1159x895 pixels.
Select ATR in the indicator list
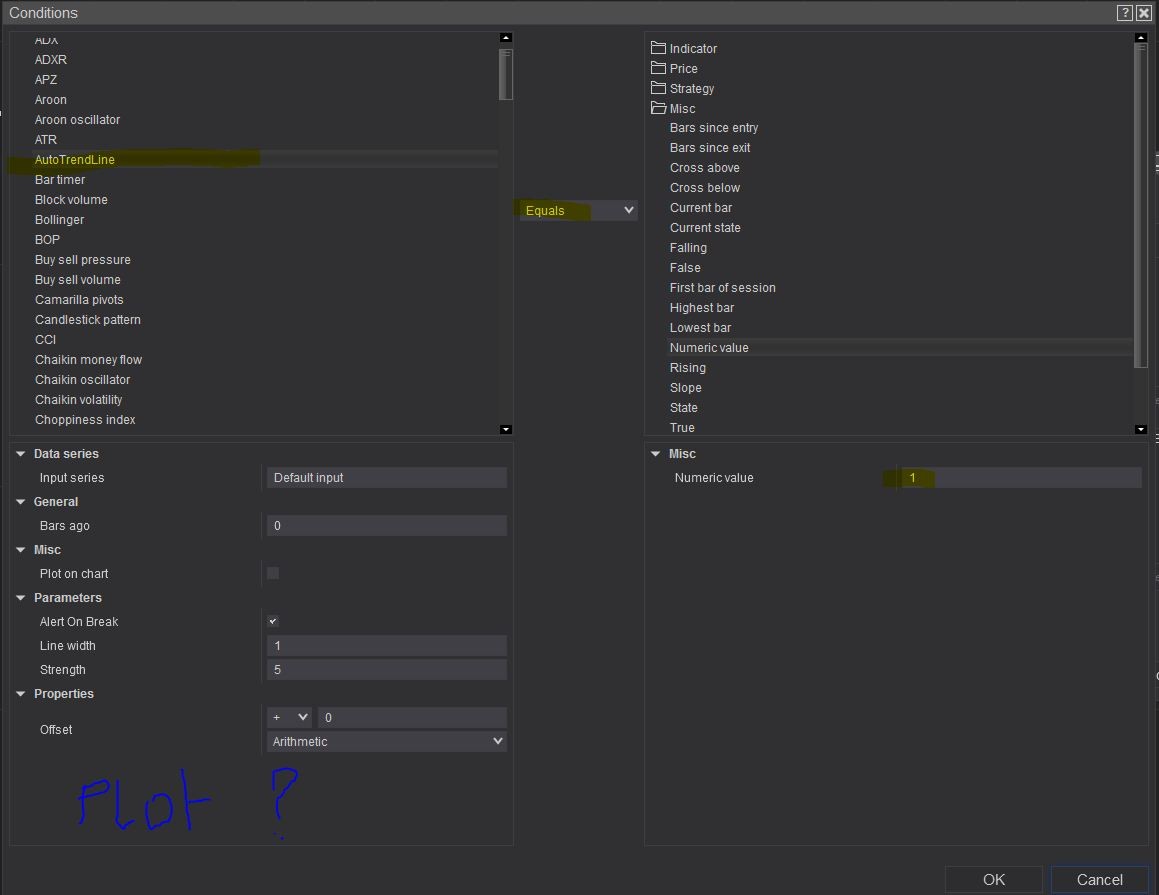[x=46, y=140]
